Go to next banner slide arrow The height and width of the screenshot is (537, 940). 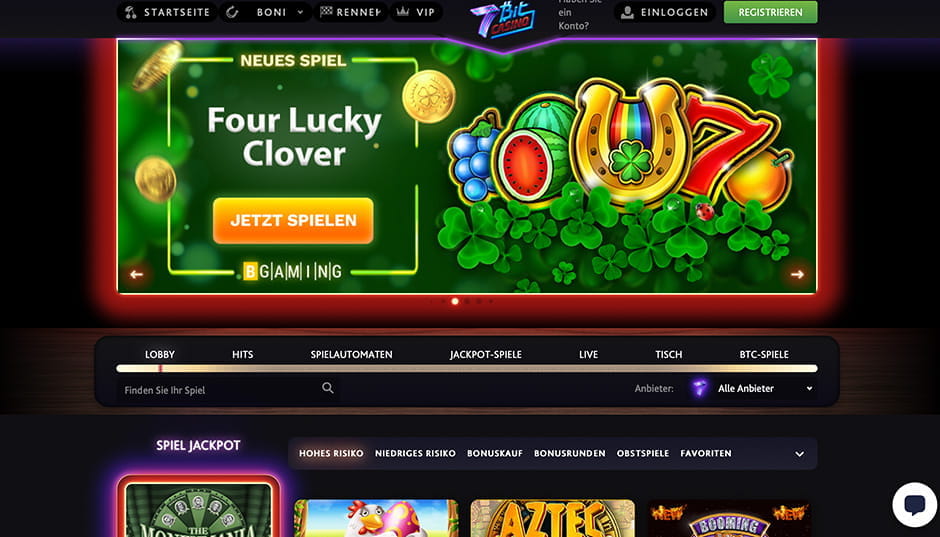click(797, 274)
